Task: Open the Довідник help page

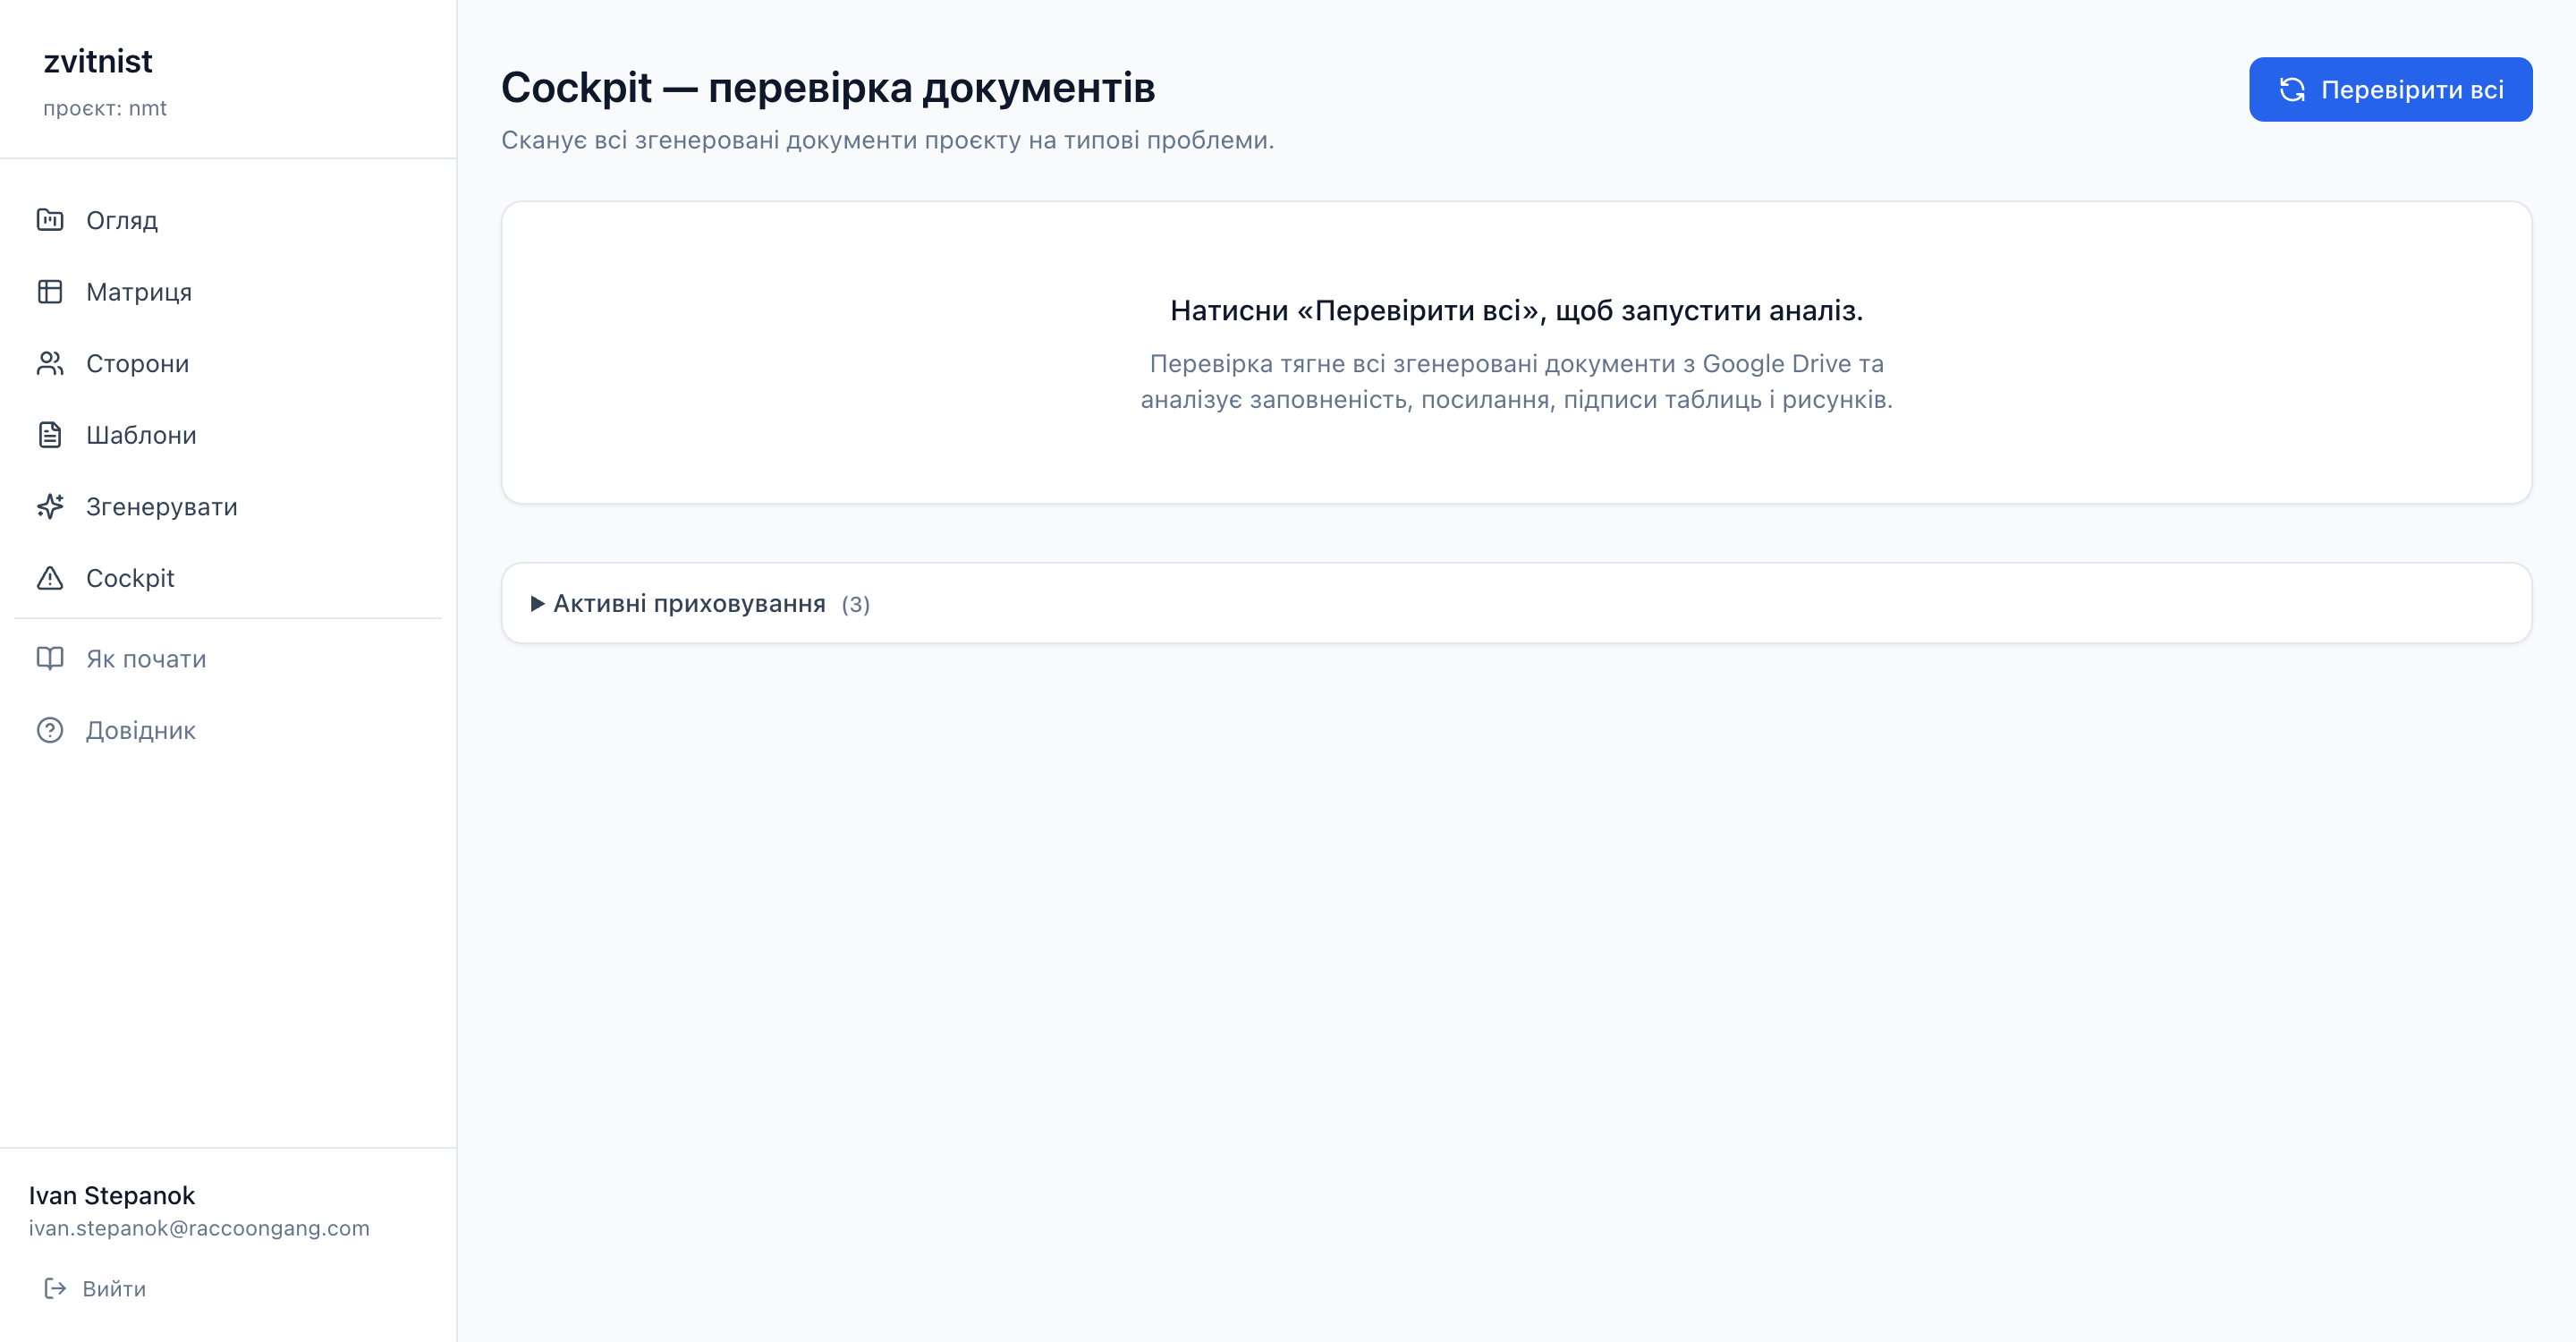Action: (x=228, y=730)
